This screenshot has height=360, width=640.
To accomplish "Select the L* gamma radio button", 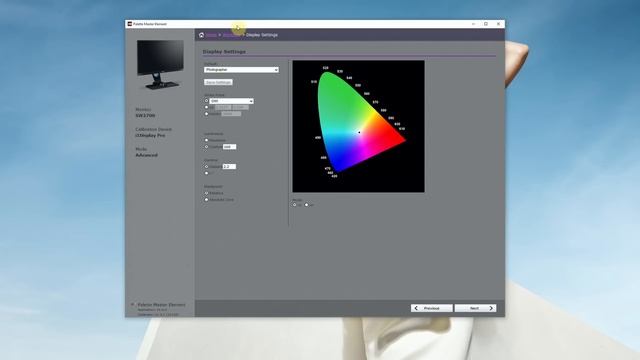I will point(207,173).
